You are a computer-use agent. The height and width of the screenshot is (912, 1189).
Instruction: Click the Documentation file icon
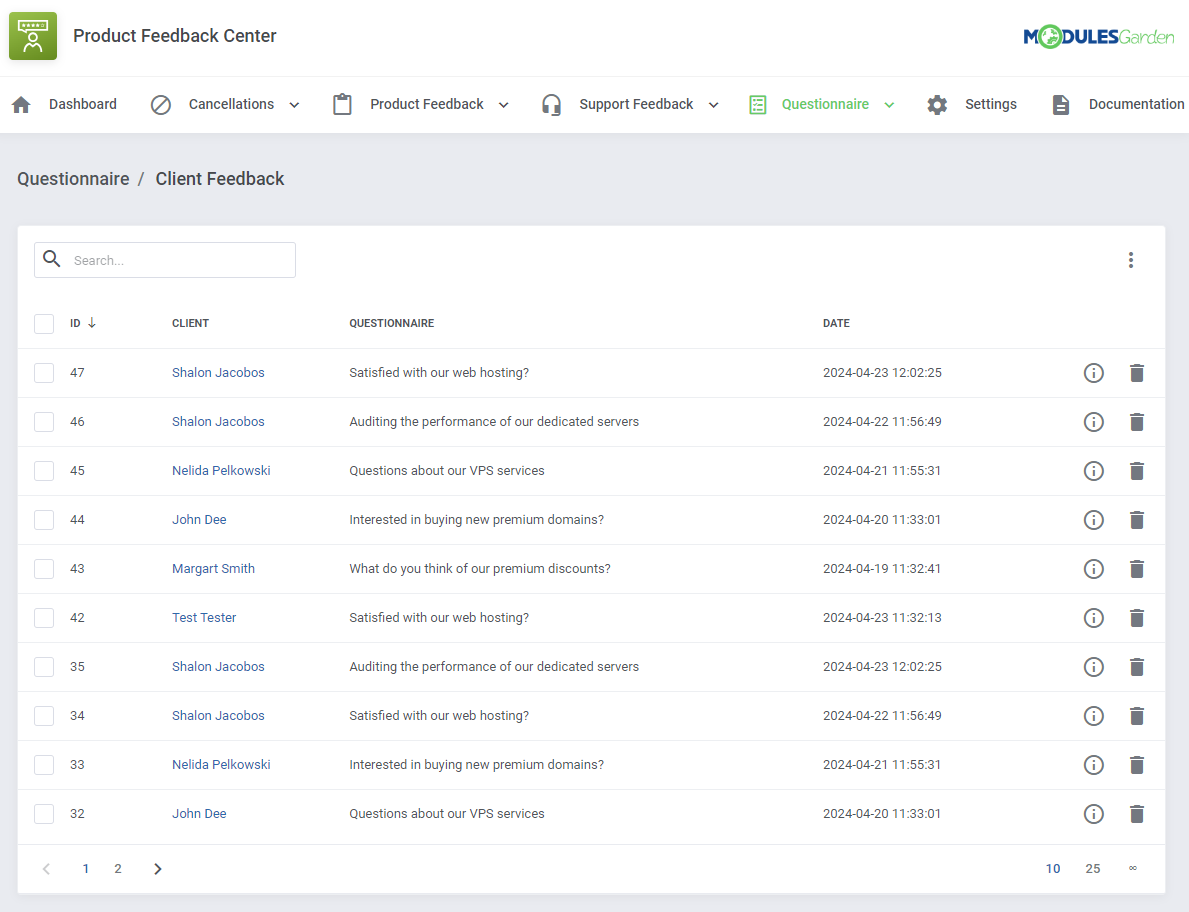[x=1061, y=105]
